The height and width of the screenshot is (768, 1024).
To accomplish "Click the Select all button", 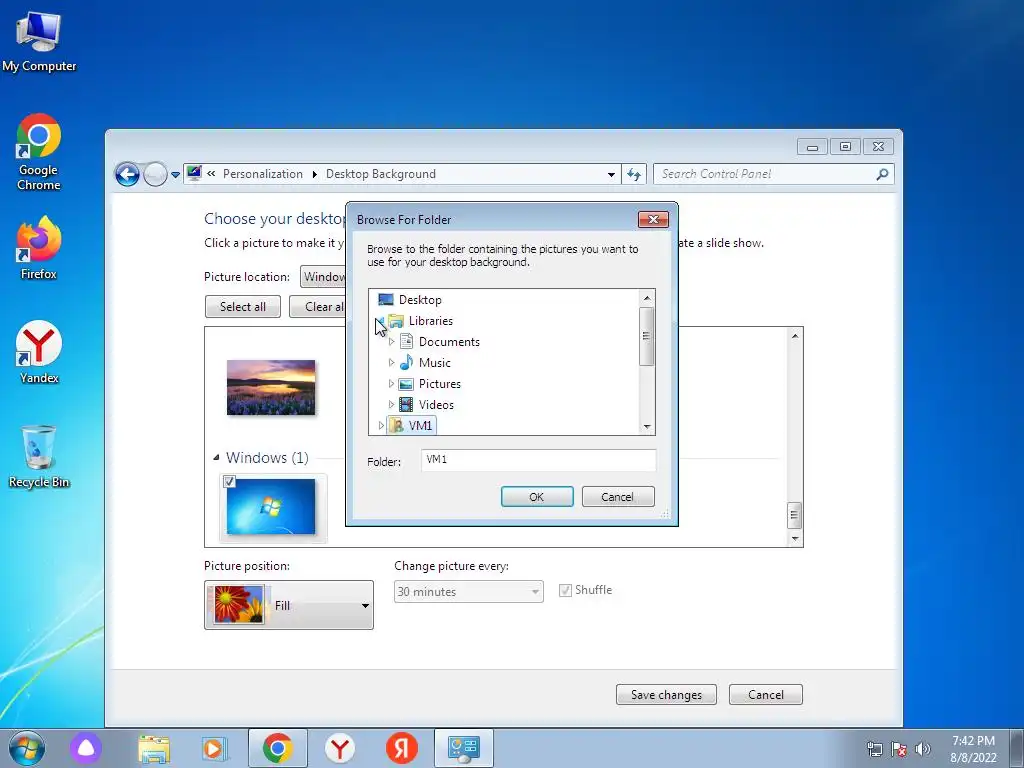I will pyautogui.click(x=242, y=307).
